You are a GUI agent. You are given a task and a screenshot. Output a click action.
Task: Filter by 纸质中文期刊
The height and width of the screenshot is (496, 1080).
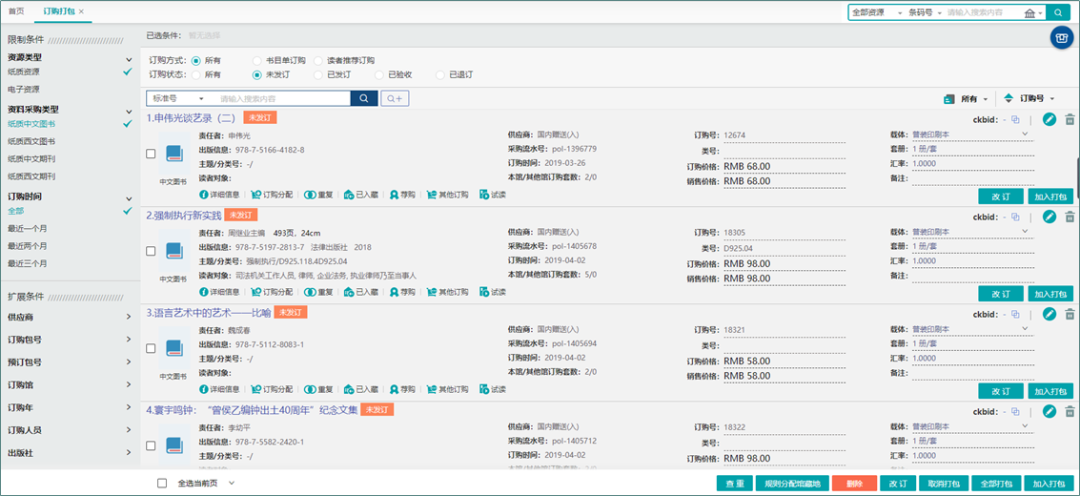(32, 158)
